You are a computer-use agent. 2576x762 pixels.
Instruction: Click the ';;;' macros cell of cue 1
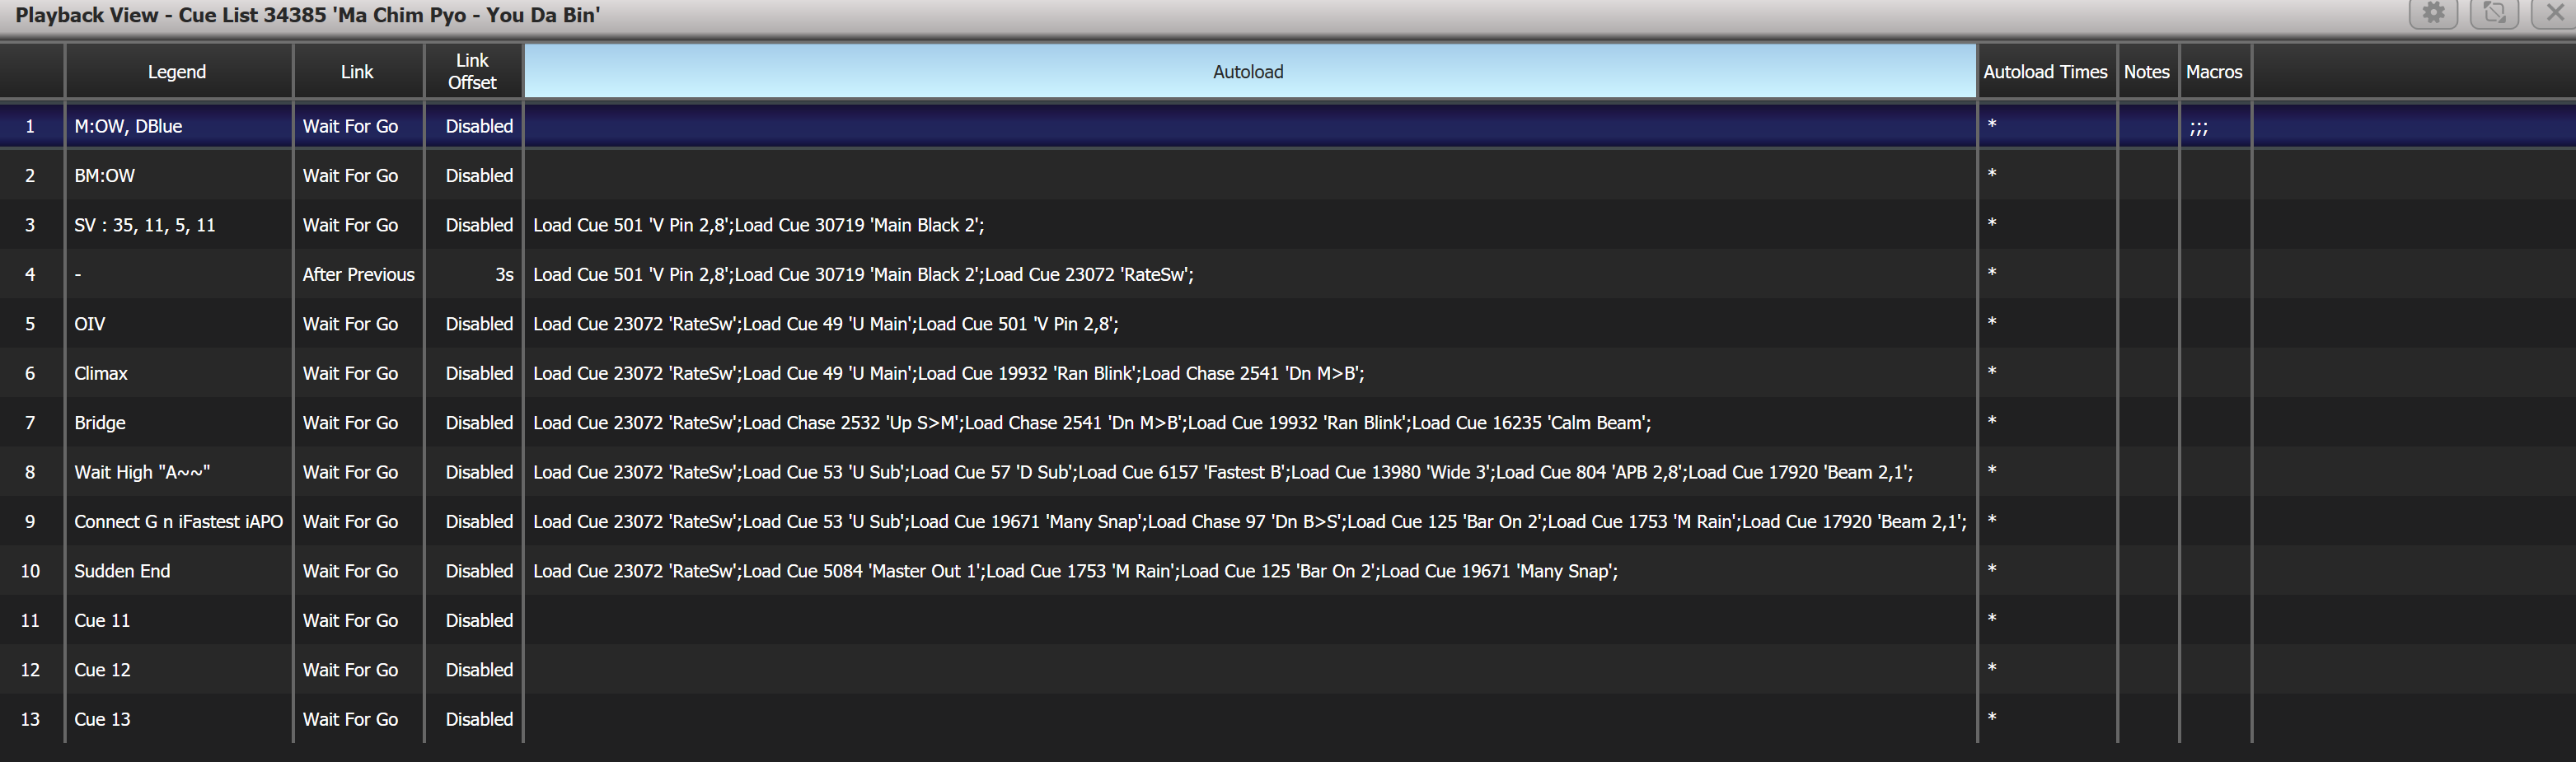click(x=2215, y=126)
